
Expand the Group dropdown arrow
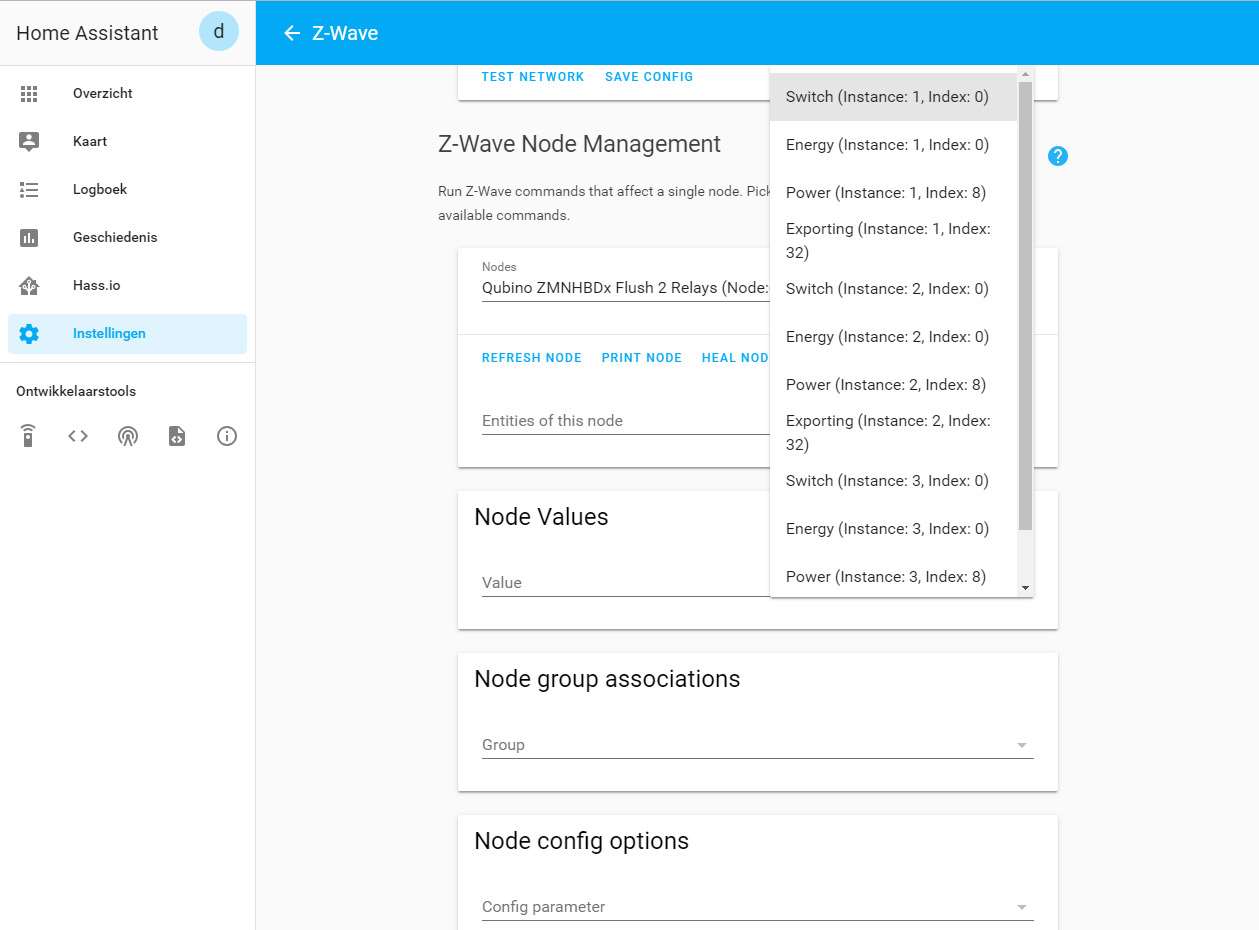coord(1021,746)
